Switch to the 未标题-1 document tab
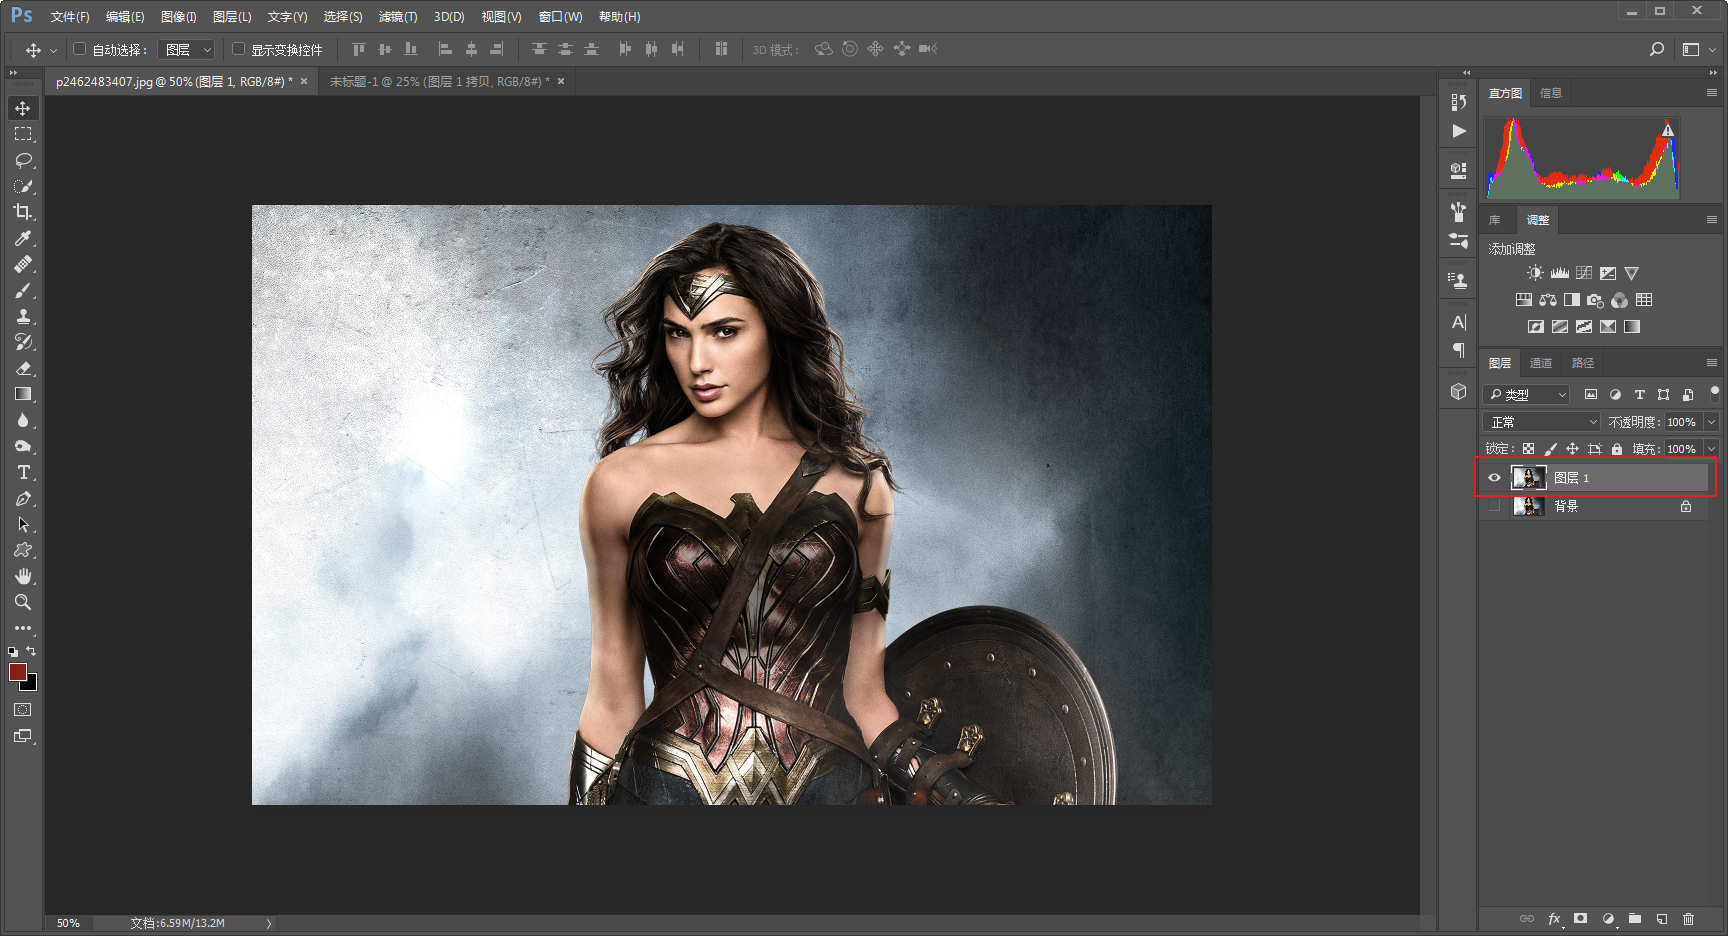The width and height of the screenshot is (1728, 936). coord(440,82)
